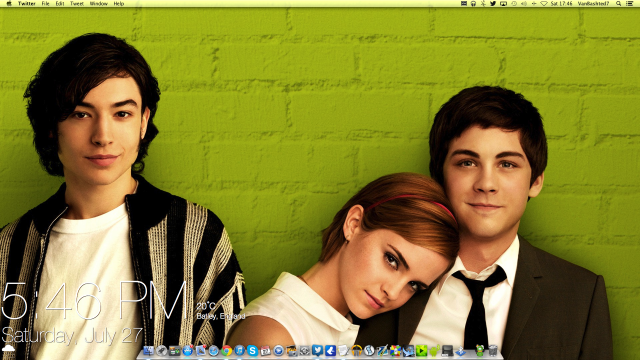Click the Twitter bird menu bar icon
This screenshot has height=360, width=640.
tap(493, 3)
